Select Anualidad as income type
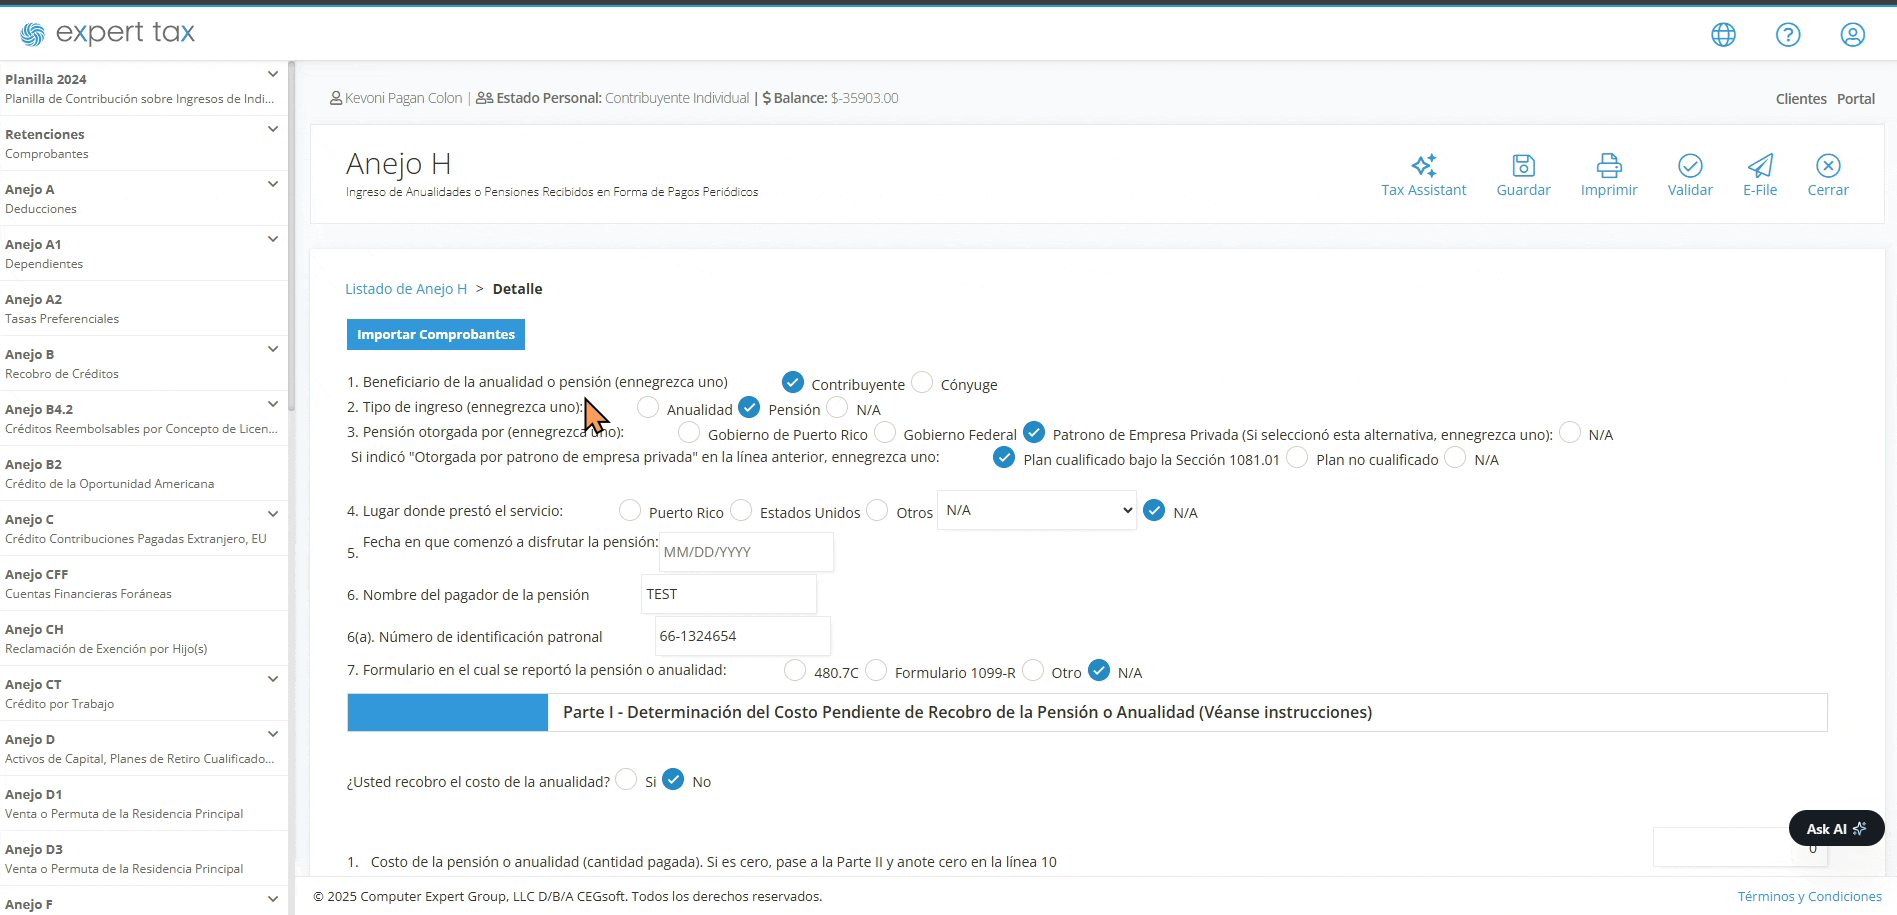1897x915 pixels. point(648,408)
